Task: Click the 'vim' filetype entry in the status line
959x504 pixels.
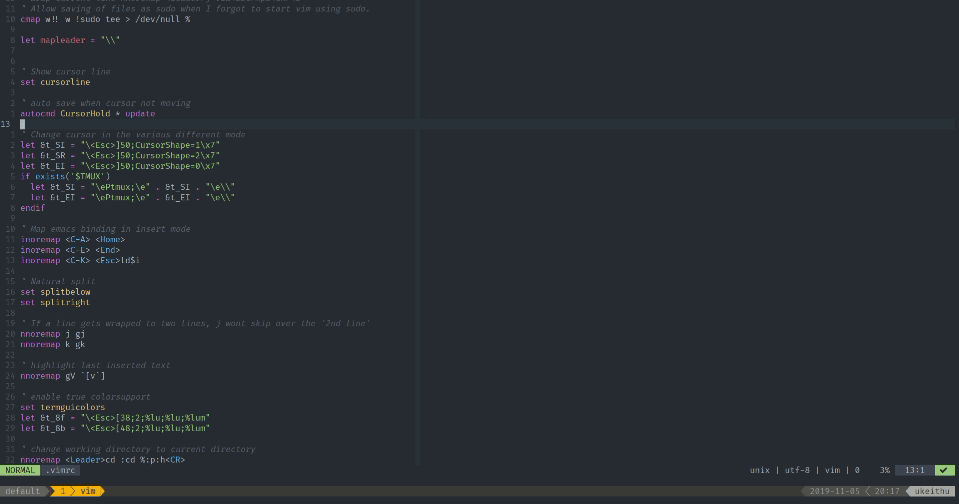Action: click(x=832, y=470)
